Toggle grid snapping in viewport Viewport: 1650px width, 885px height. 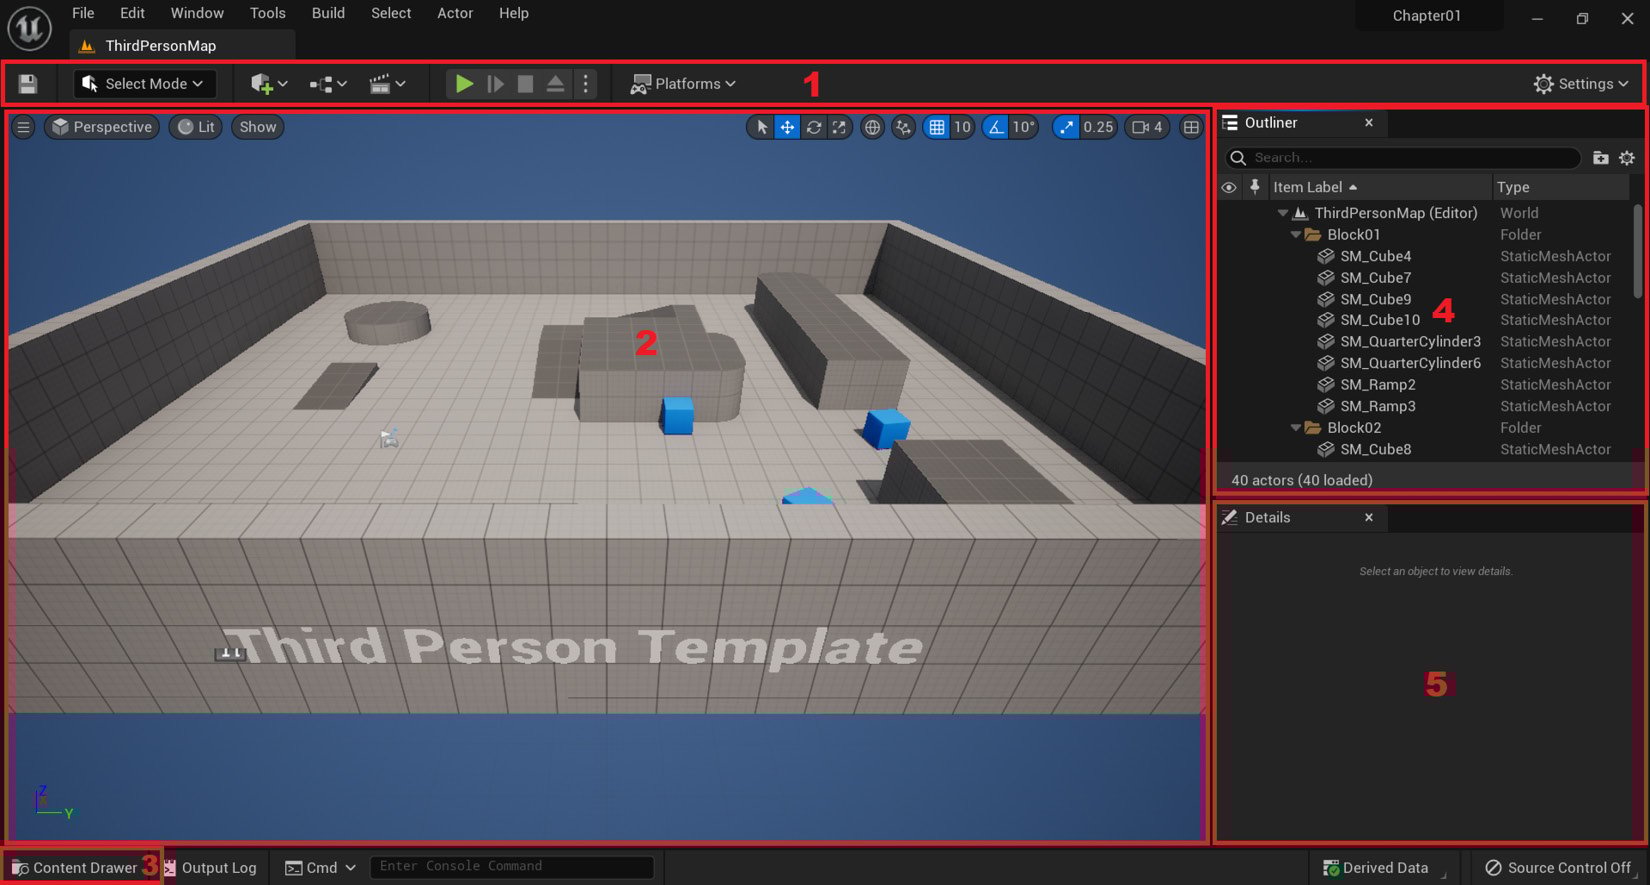[936, 127]
